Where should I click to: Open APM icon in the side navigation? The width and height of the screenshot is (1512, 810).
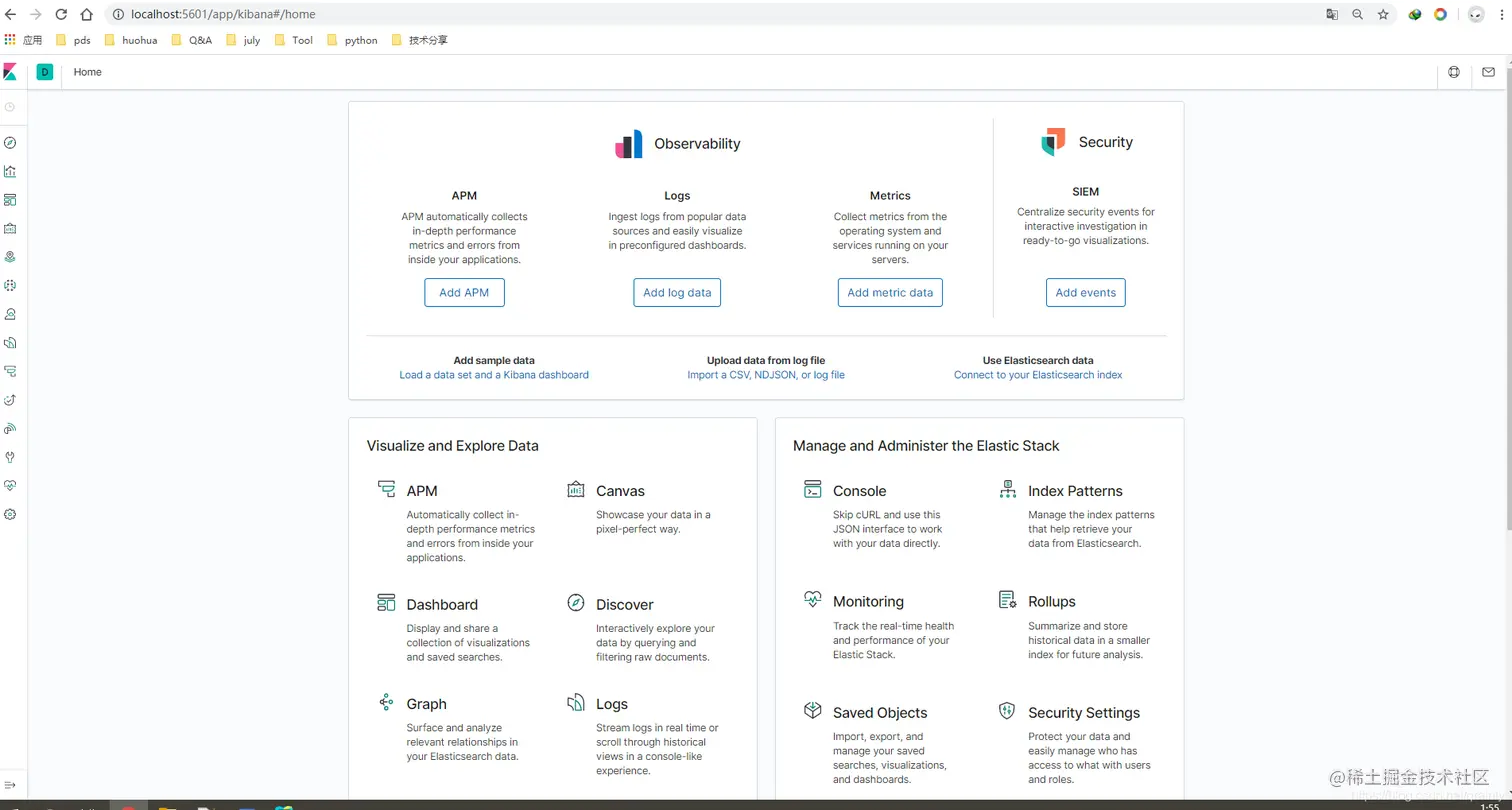(x=10, y=371)
